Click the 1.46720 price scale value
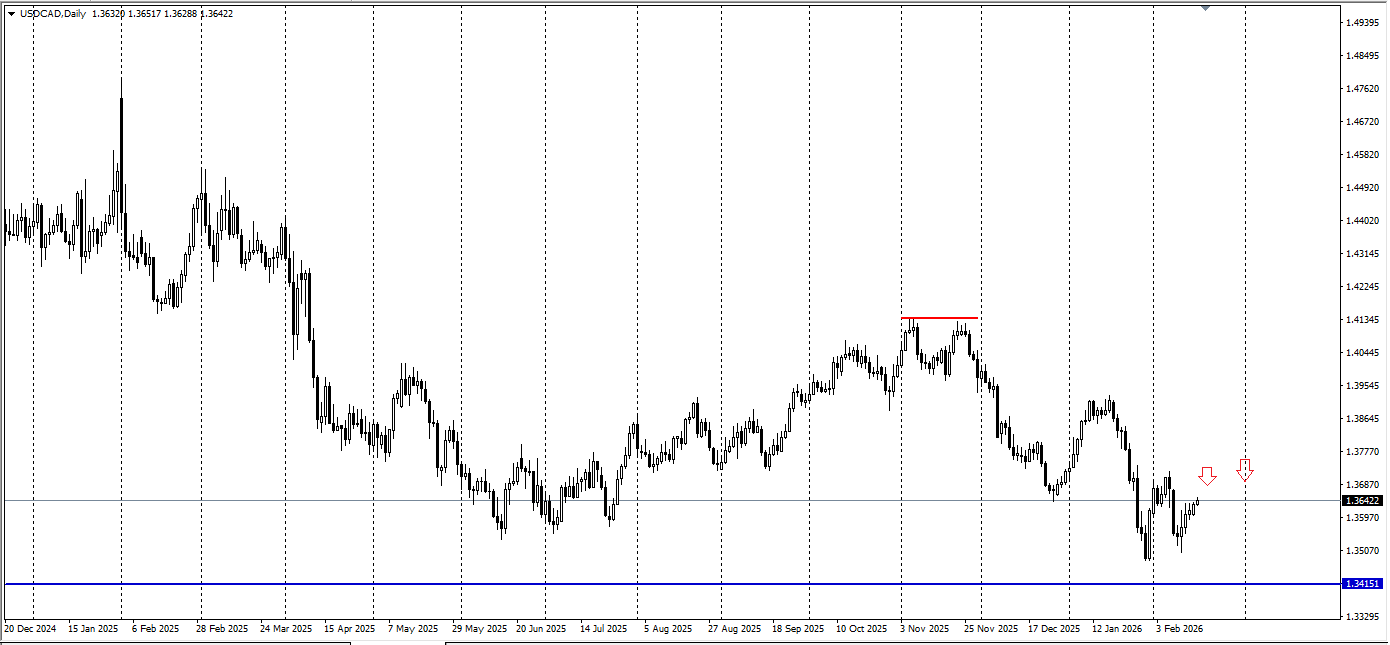 (1364, 122)
